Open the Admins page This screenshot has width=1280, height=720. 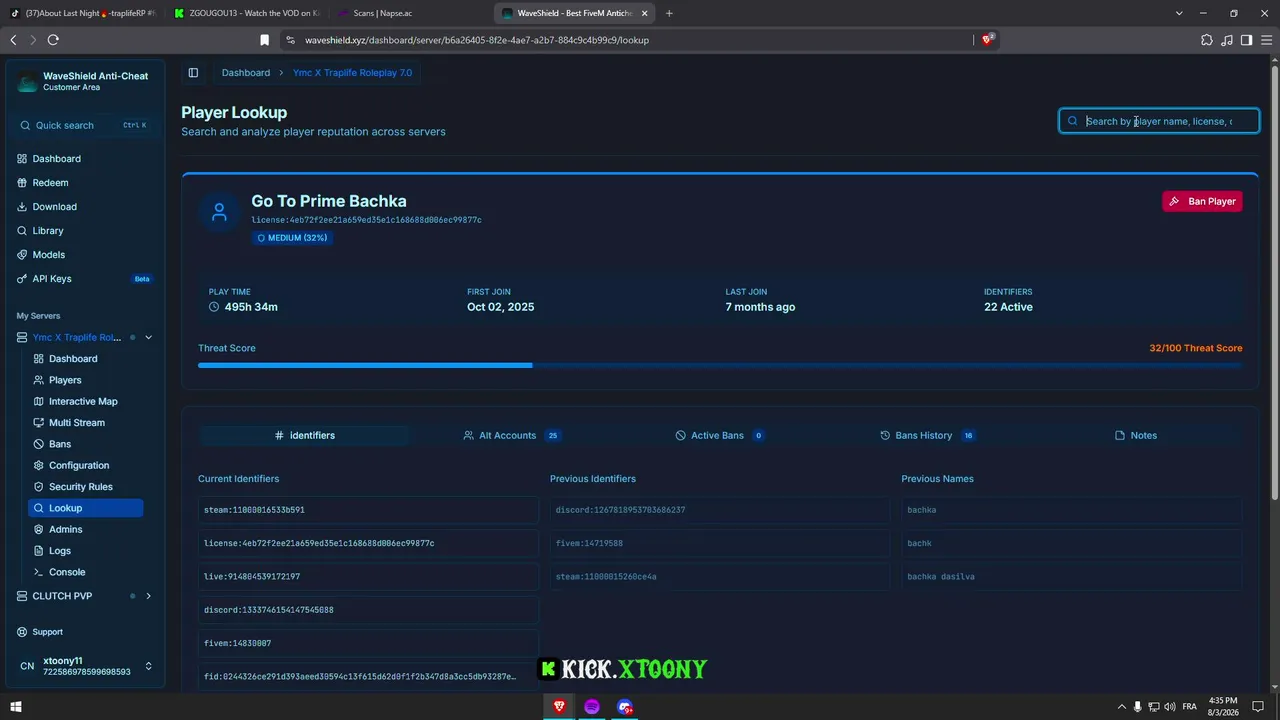[x=66, y=529]
